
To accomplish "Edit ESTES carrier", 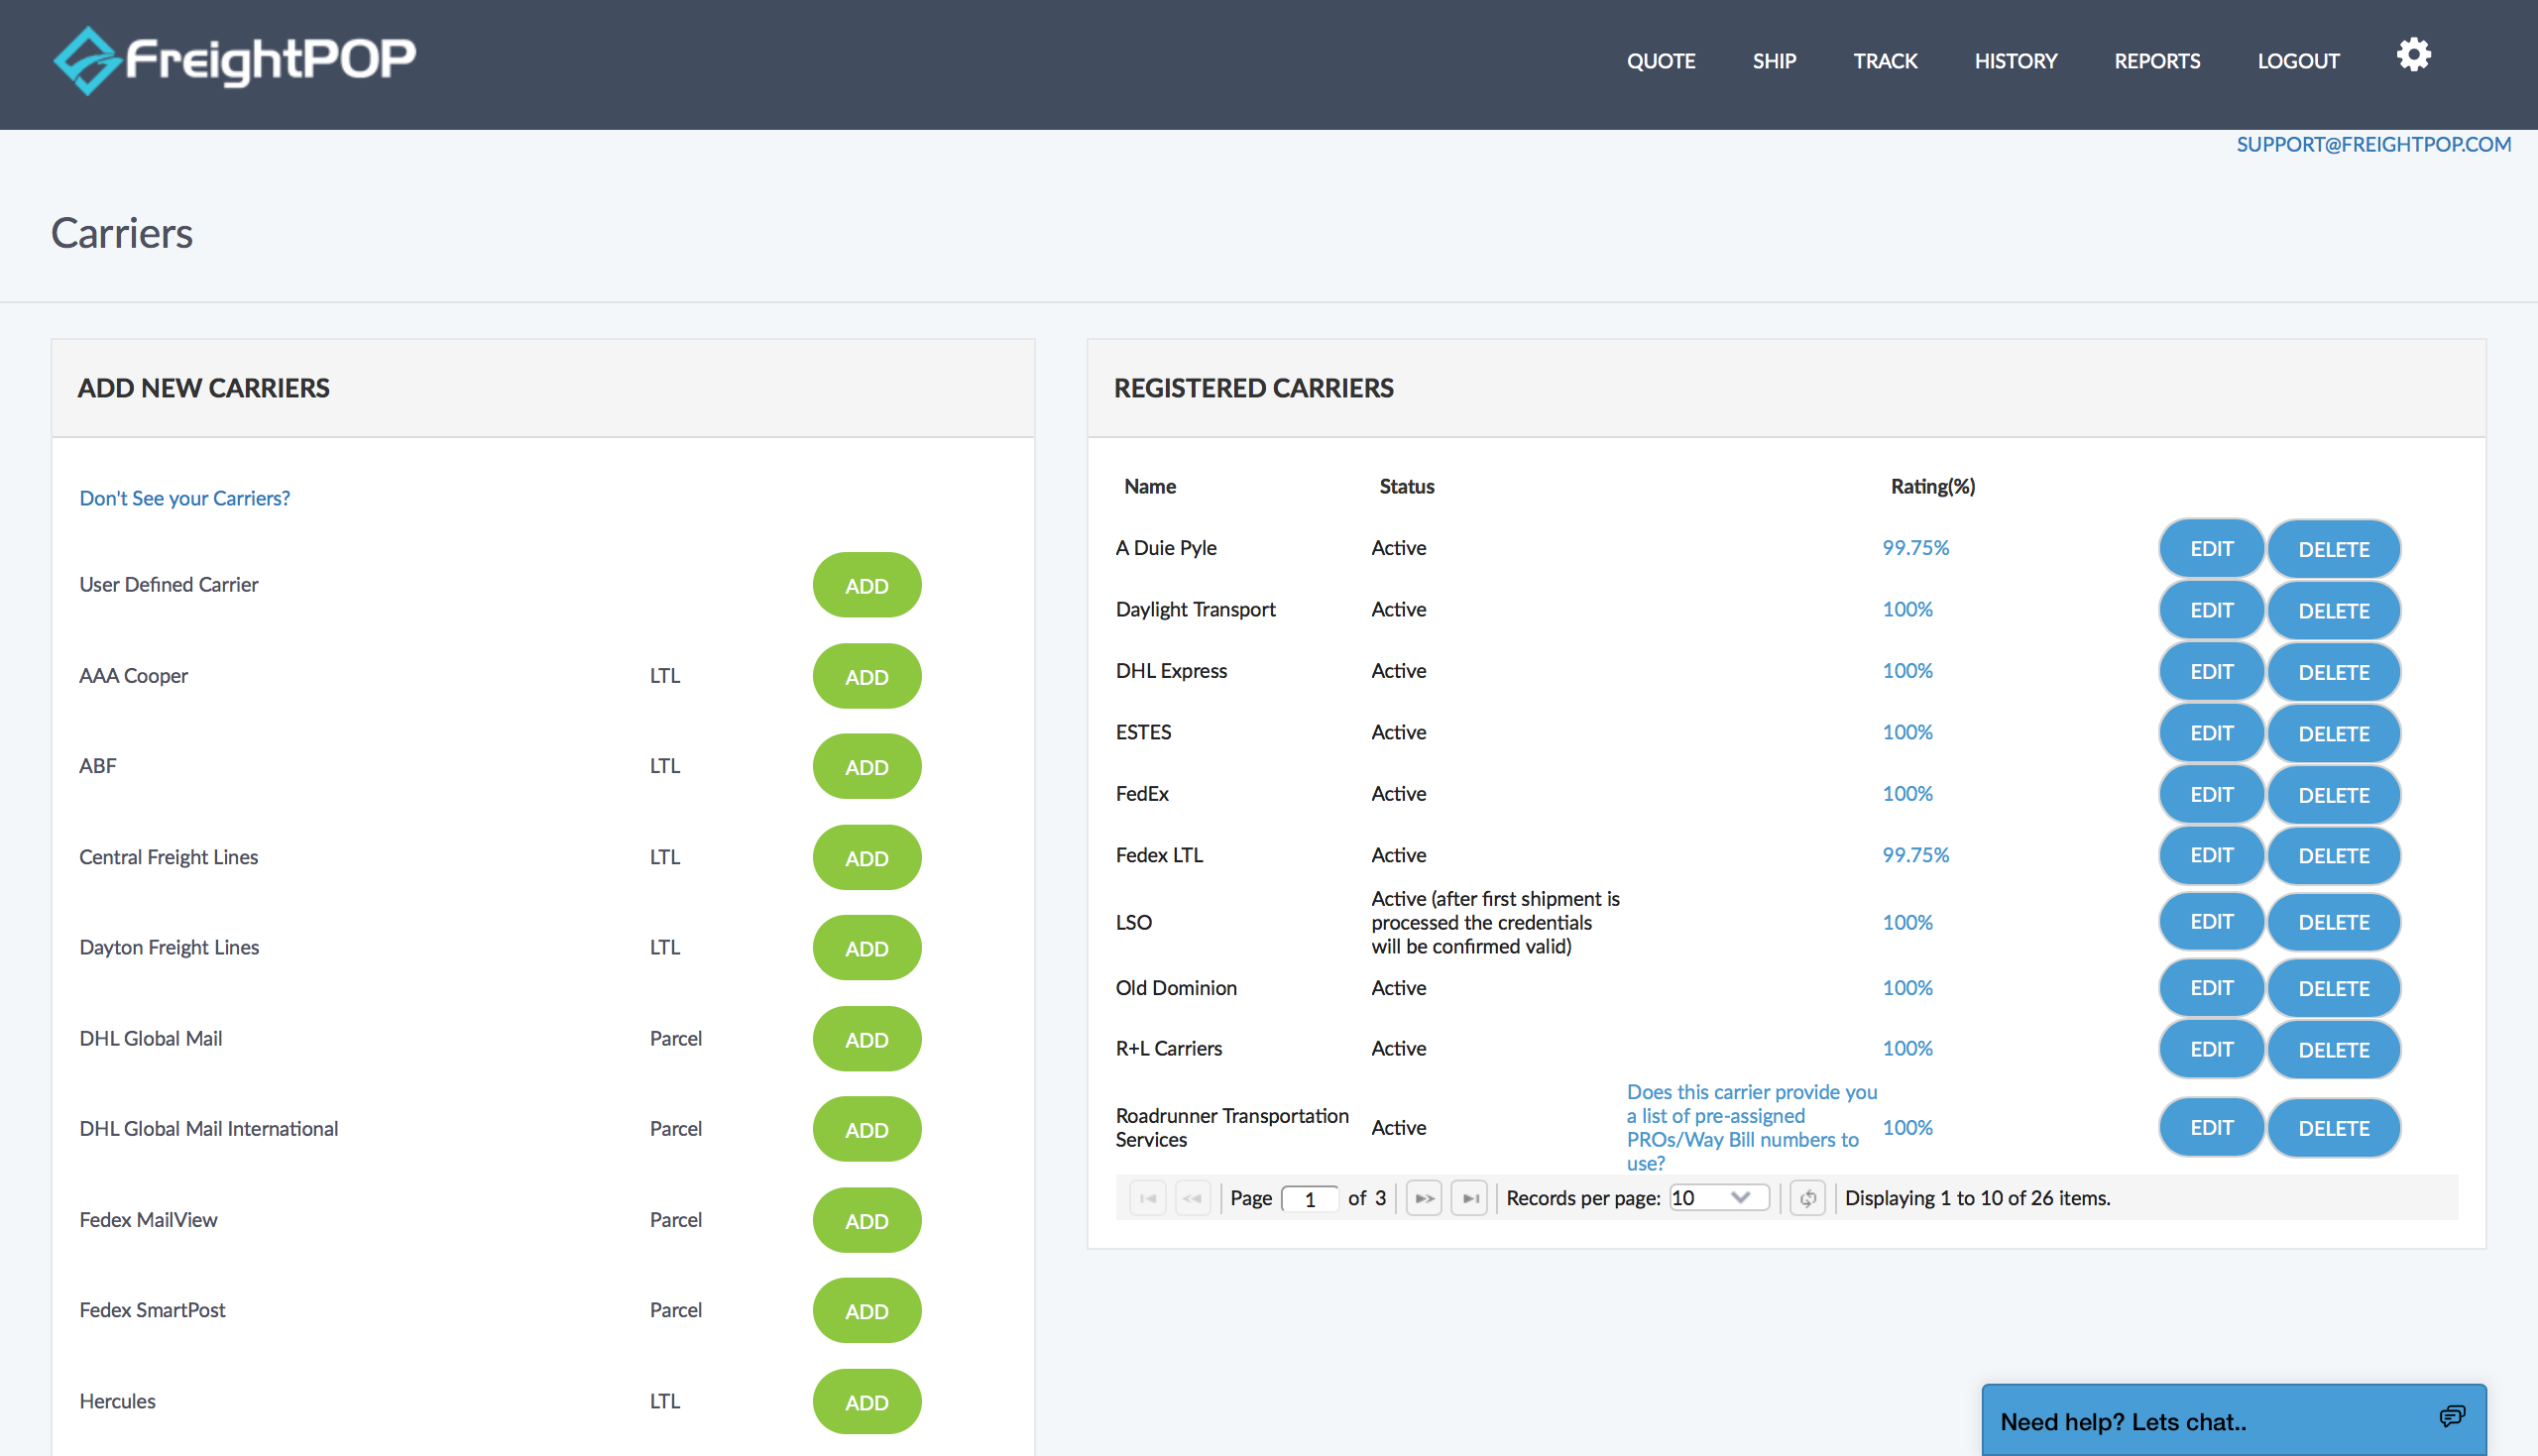I will click(2211, 732).
